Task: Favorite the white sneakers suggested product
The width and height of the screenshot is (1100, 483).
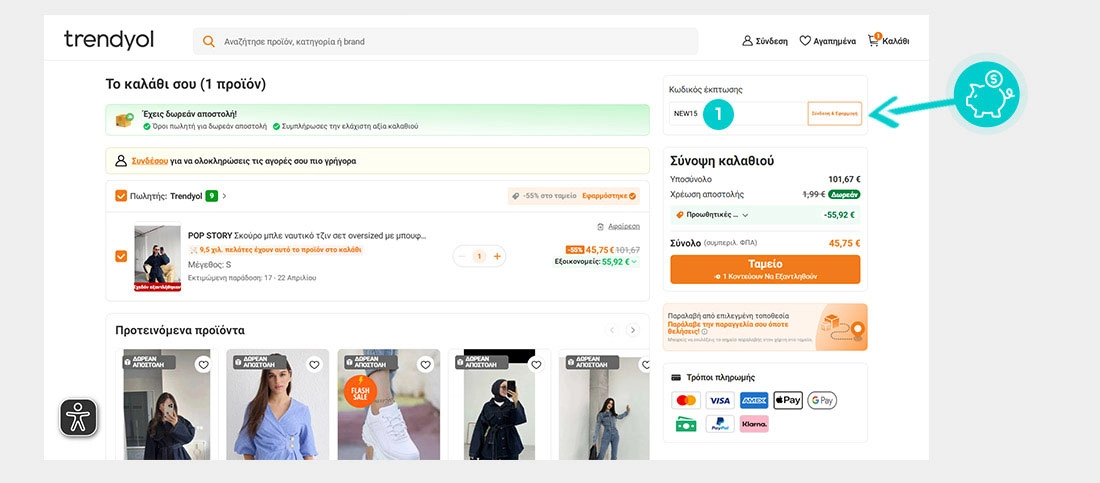Action: 425,364
